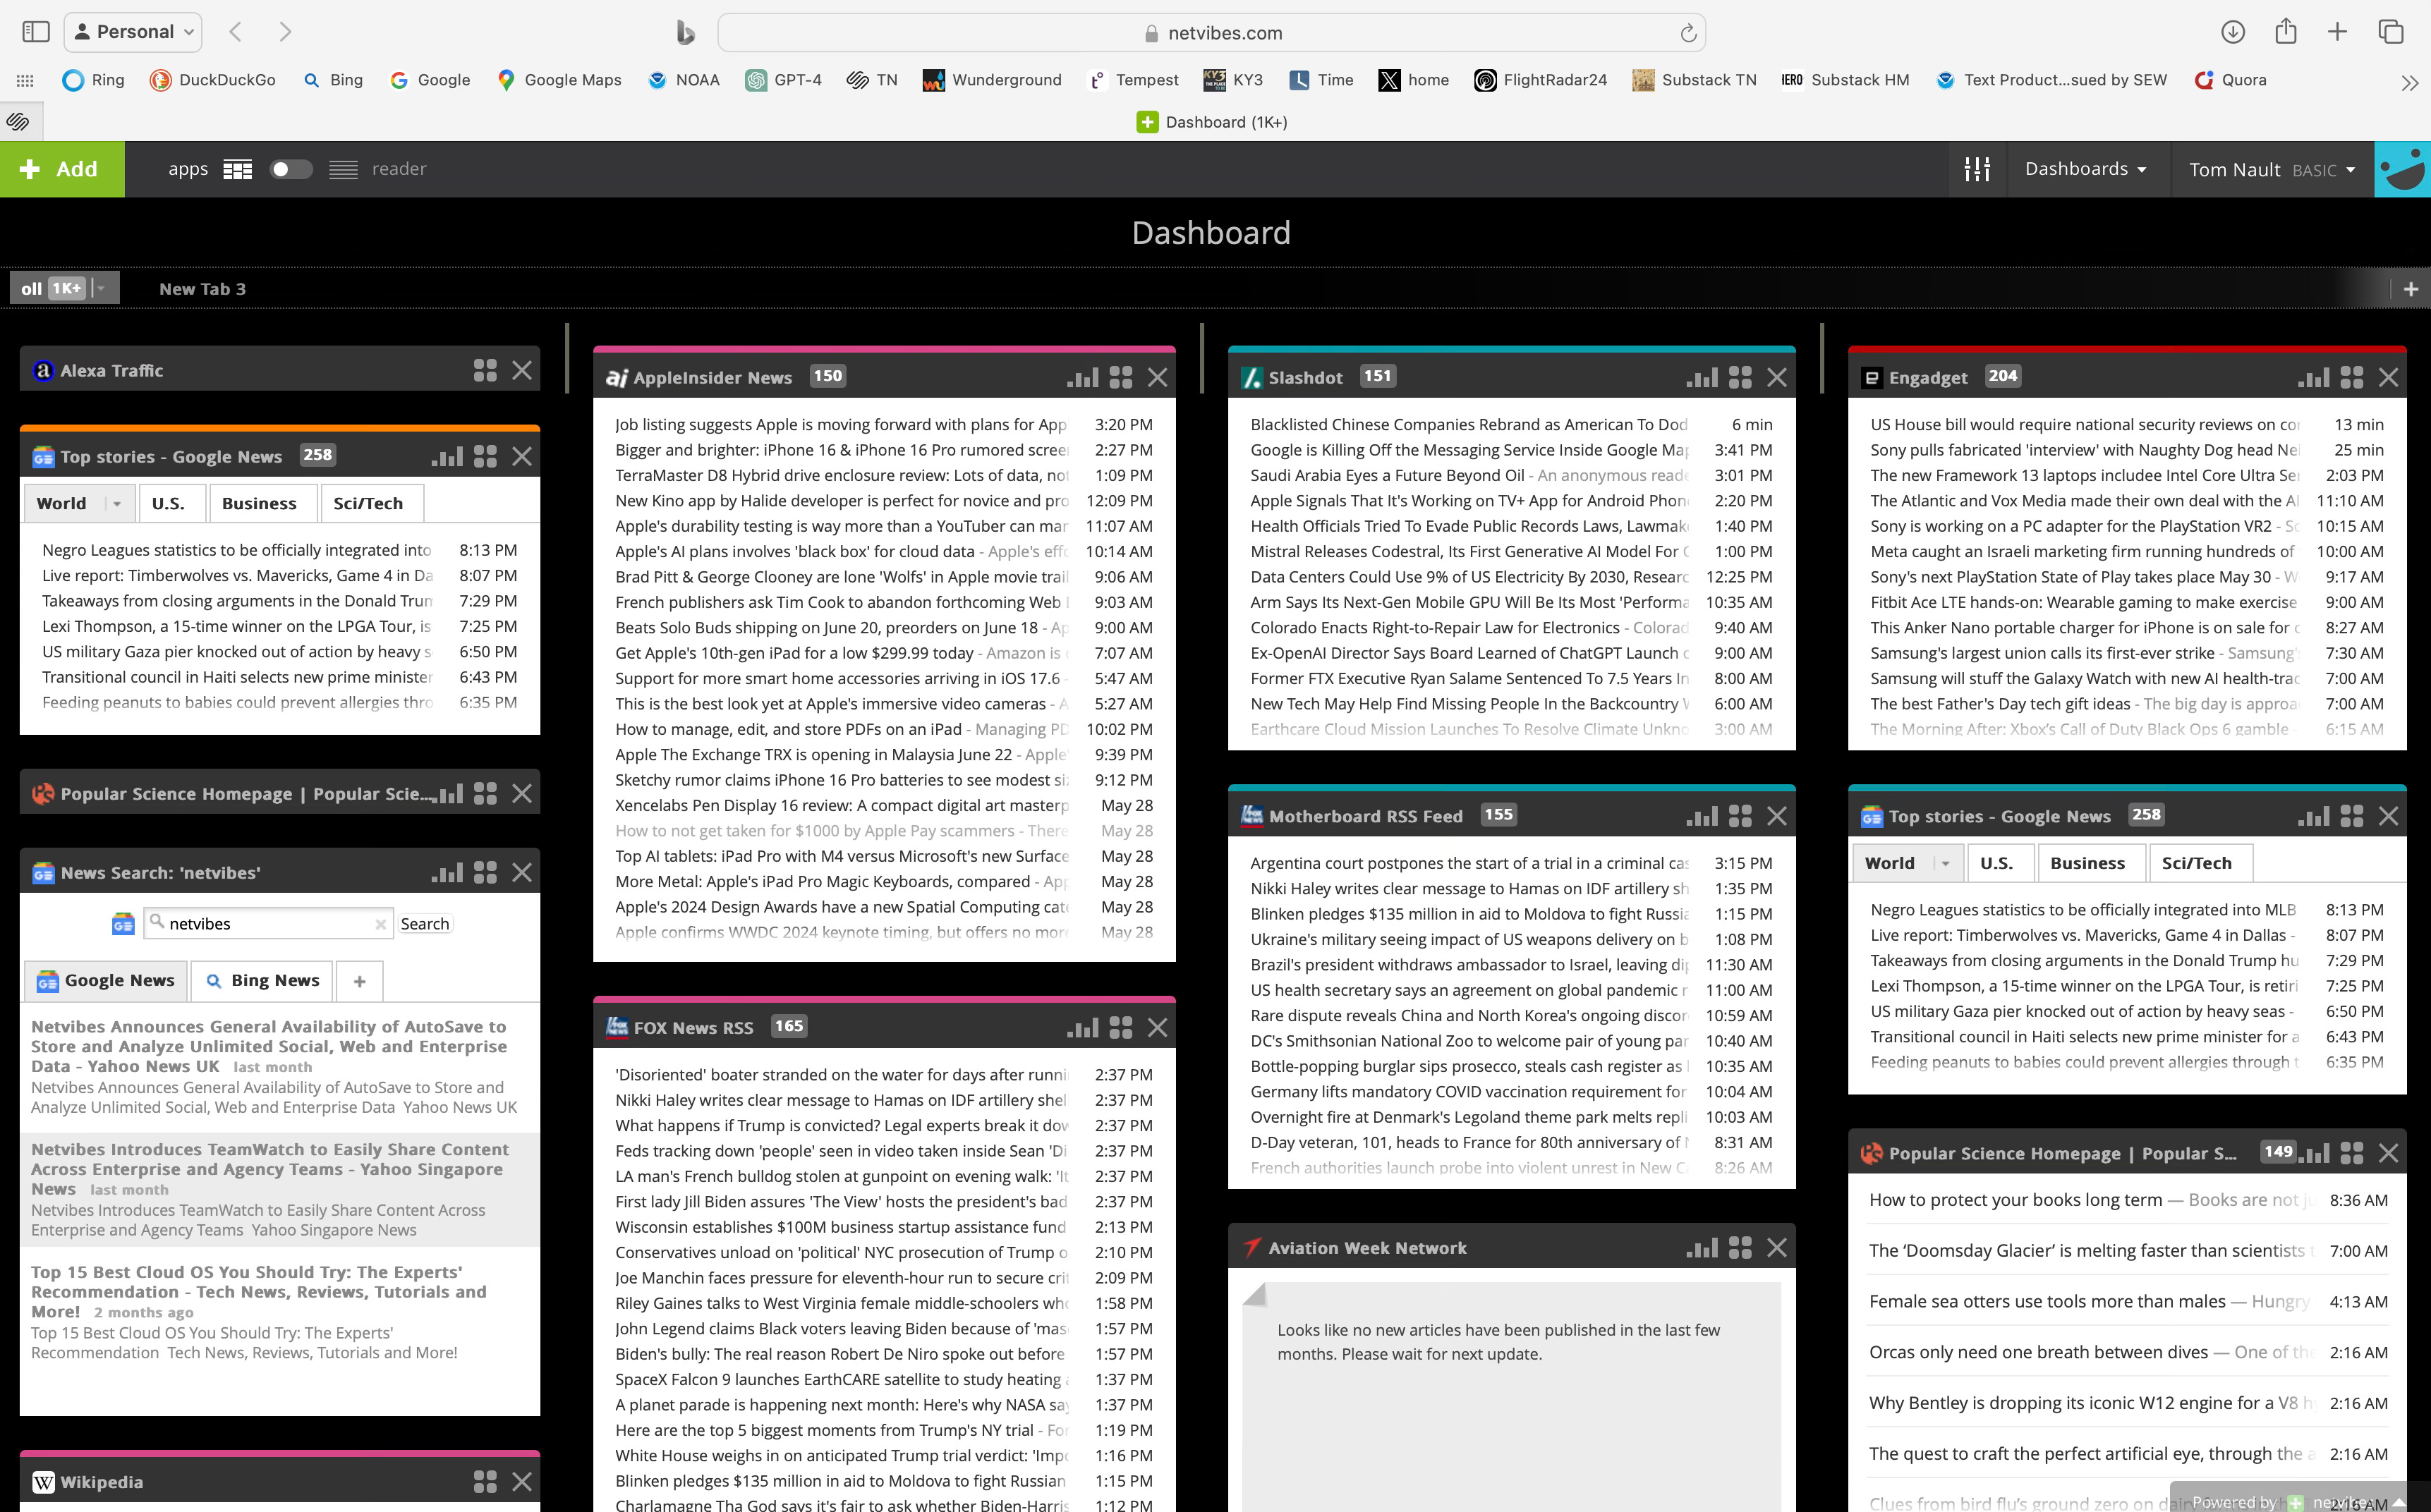The width and height of the screenshot is (2431, 1512).
Task: Toggle the Safari sidebar
Action: [35, 32]
